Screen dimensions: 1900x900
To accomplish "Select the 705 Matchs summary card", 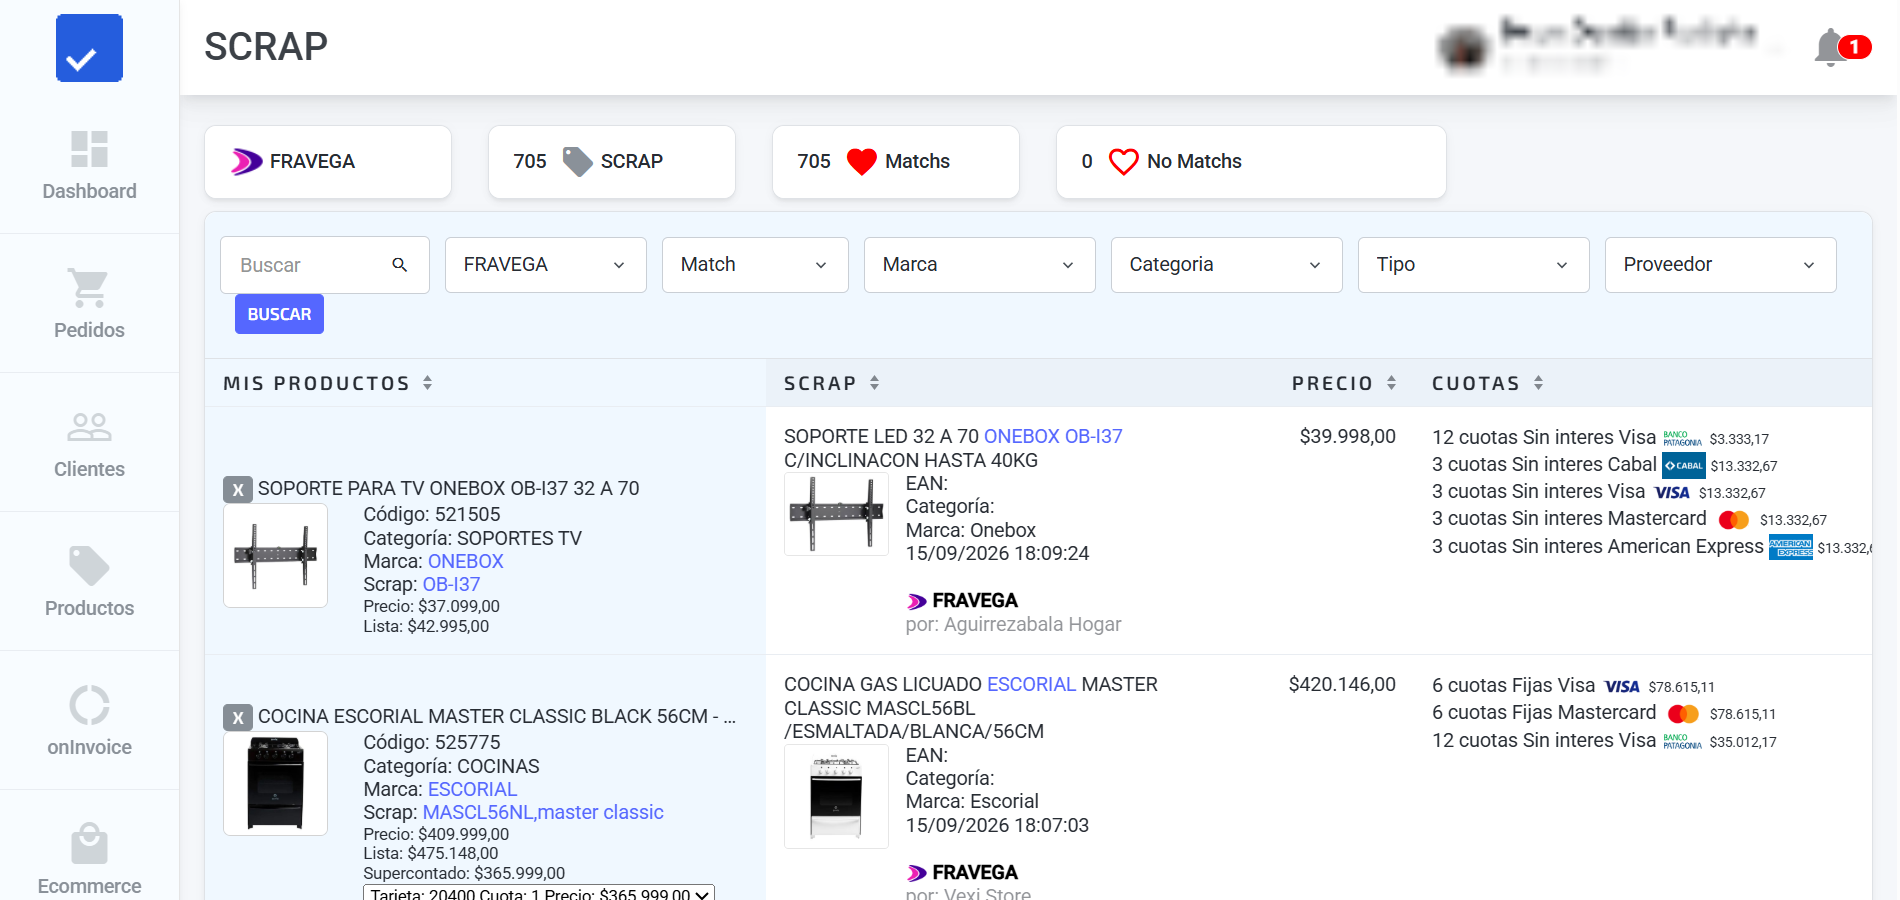I will pyautogui.click(x=896, y=162).
